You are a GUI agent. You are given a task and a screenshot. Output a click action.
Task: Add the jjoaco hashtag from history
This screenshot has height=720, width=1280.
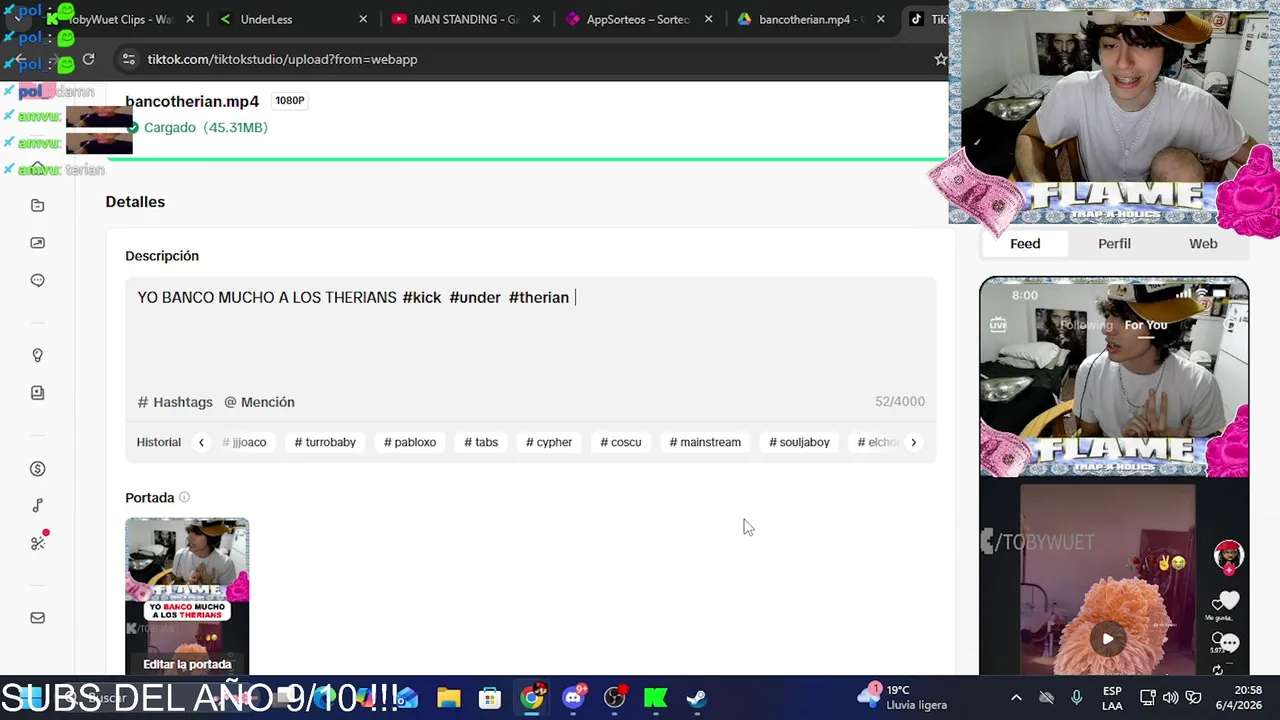point(244,442)
